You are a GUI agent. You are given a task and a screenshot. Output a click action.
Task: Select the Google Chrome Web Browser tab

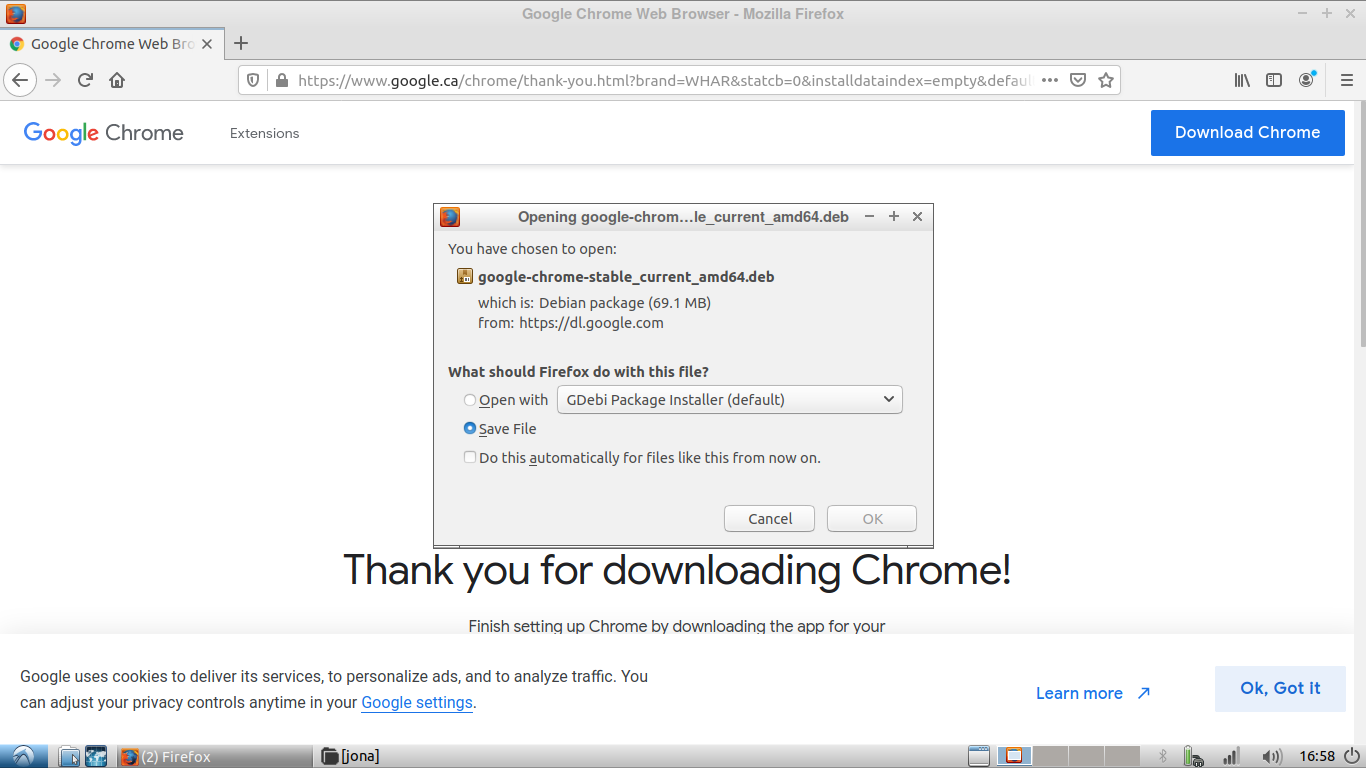(113, 44)
